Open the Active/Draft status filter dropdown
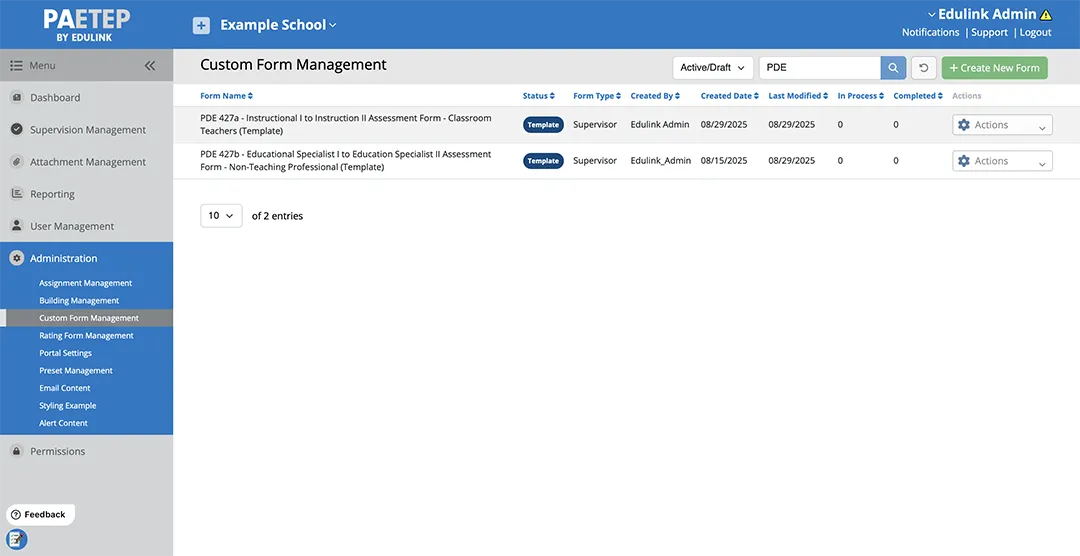The width and height of the screenshot is (1080, 556). (x=713, y=68)
